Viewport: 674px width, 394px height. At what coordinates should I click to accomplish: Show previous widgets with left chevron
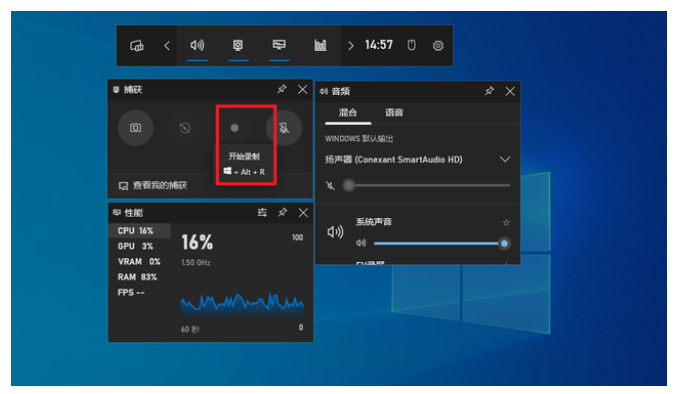click(167, 46)
